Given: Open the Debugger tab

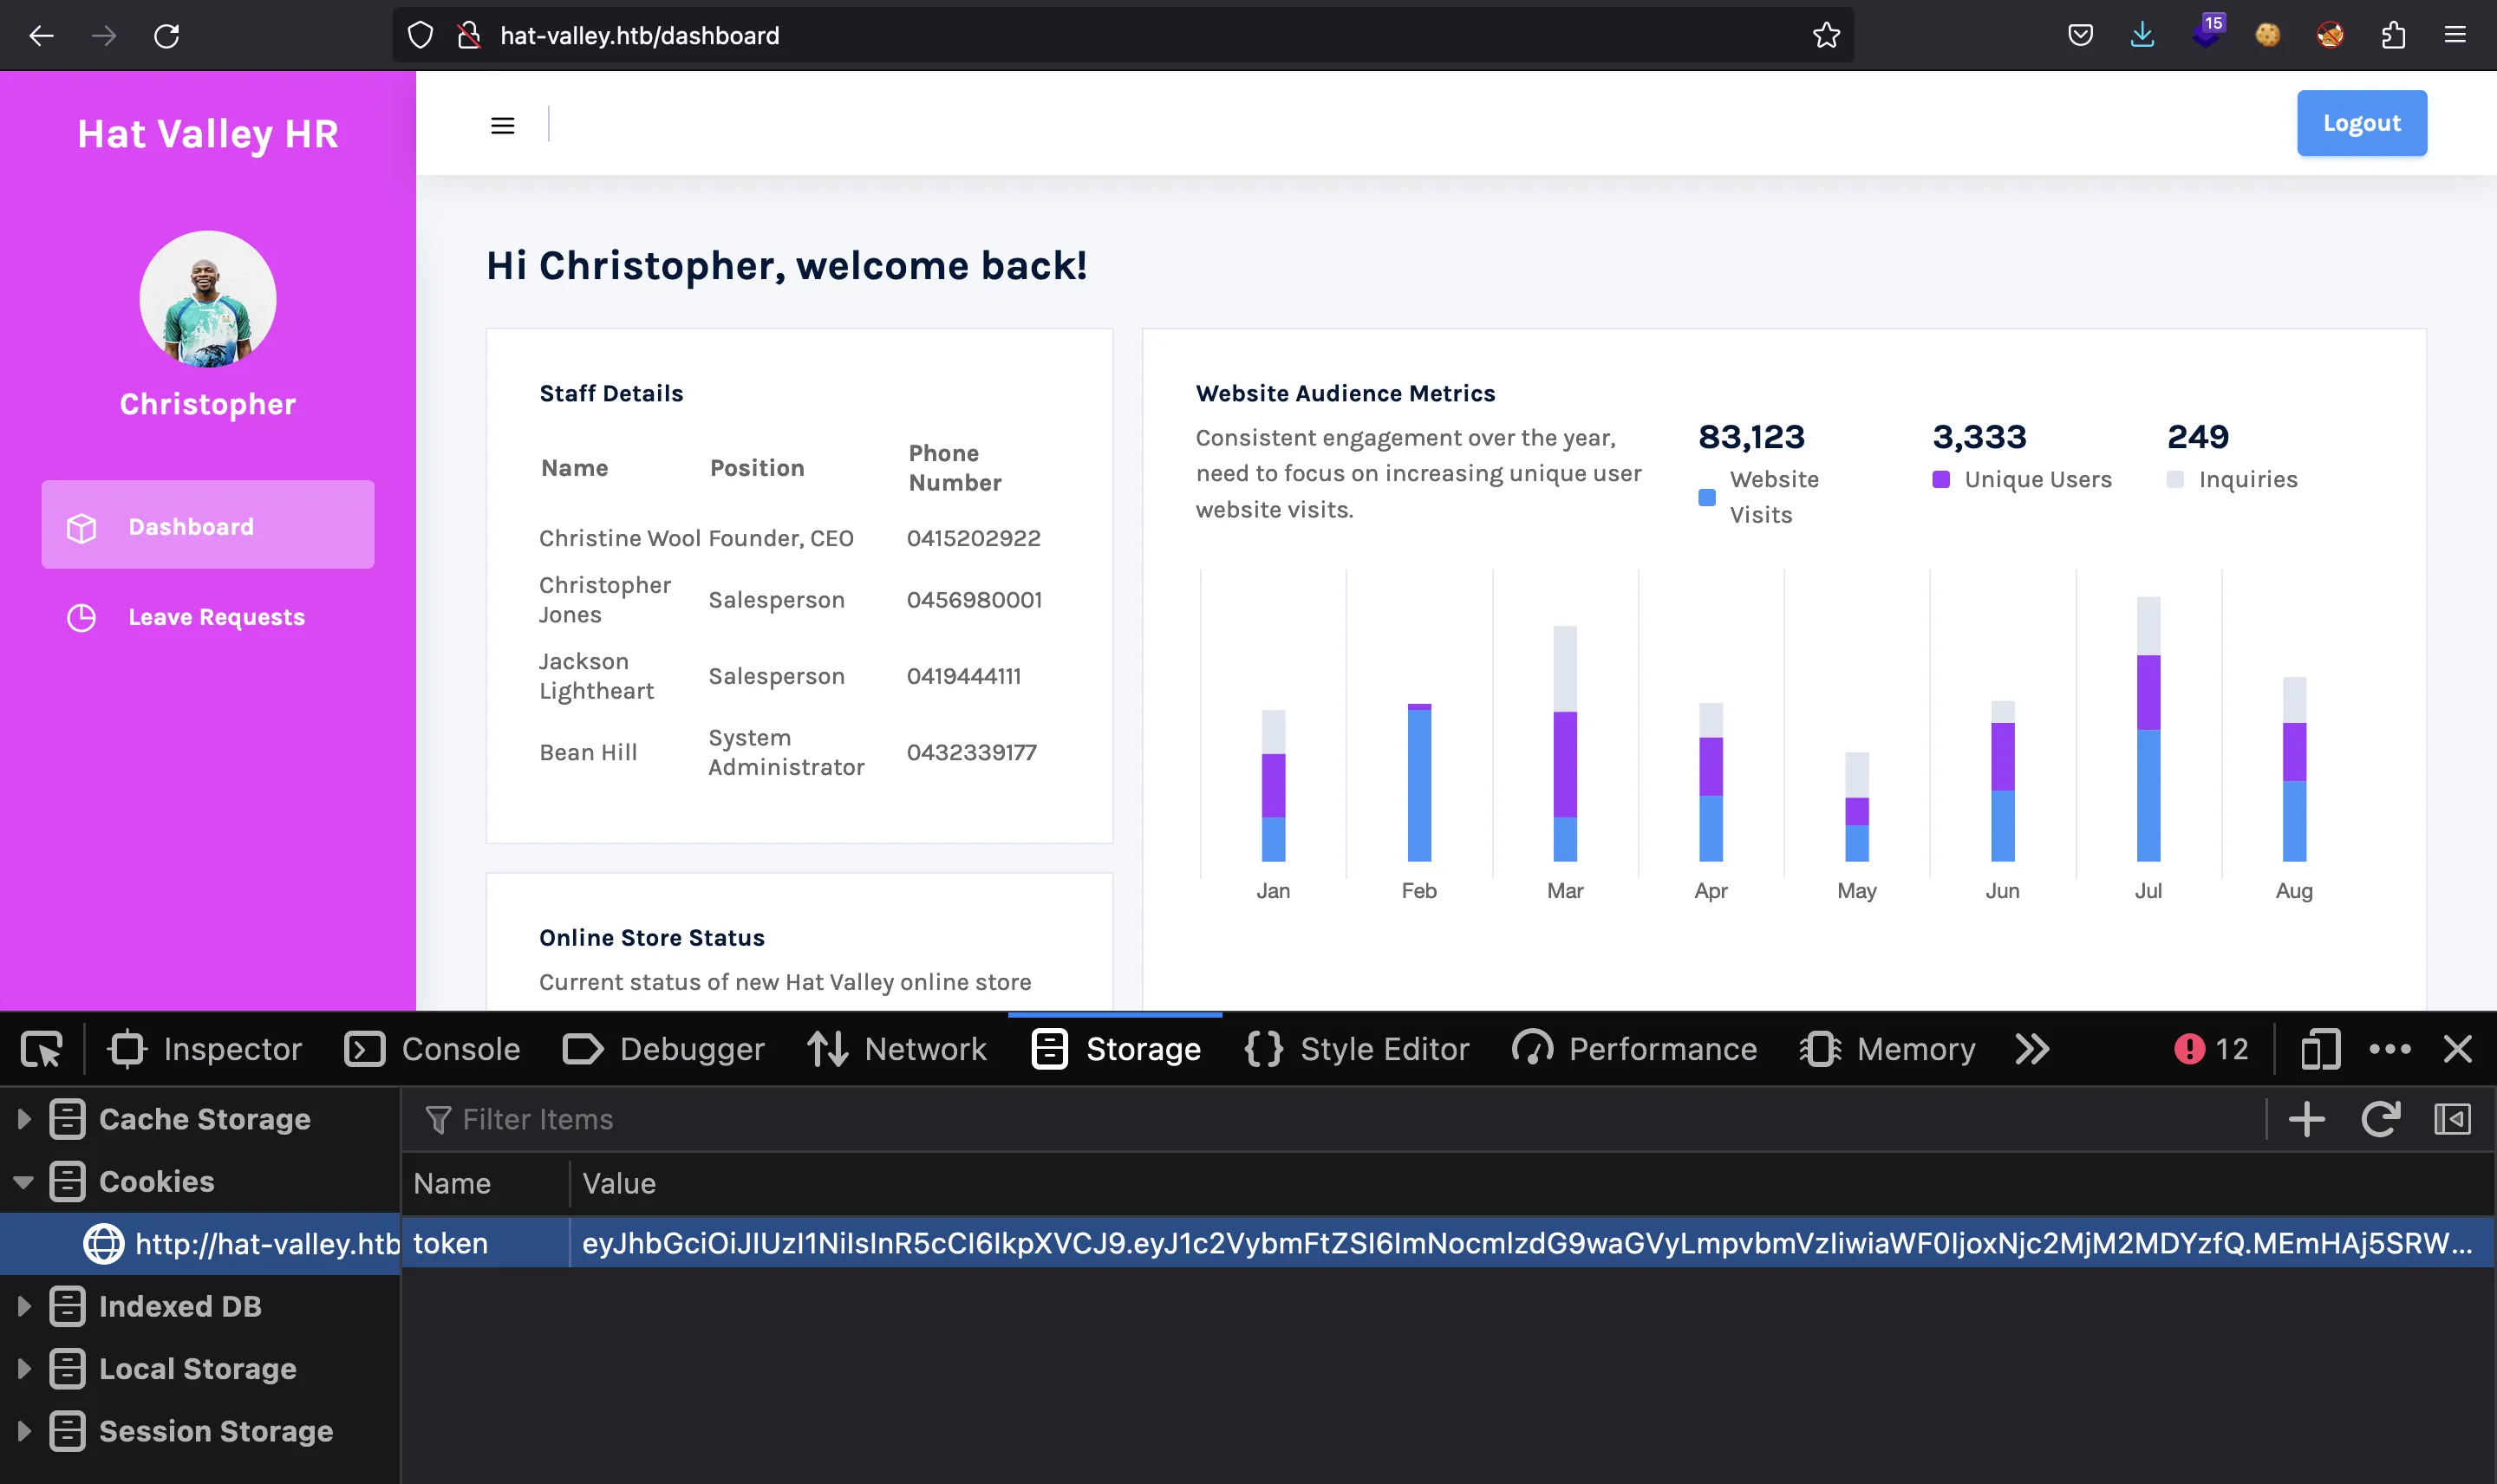Looking at the screenshot, I should pos(664,1049).
